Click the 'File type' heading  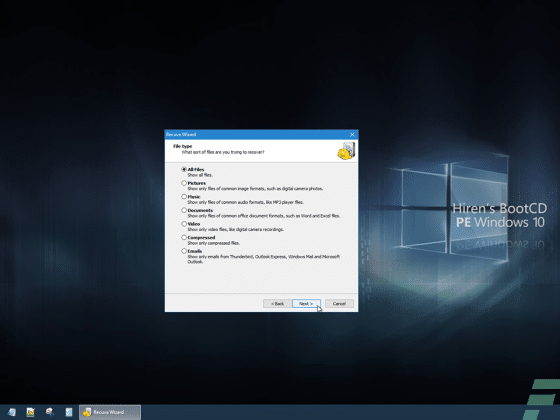[x=182, y=146]
